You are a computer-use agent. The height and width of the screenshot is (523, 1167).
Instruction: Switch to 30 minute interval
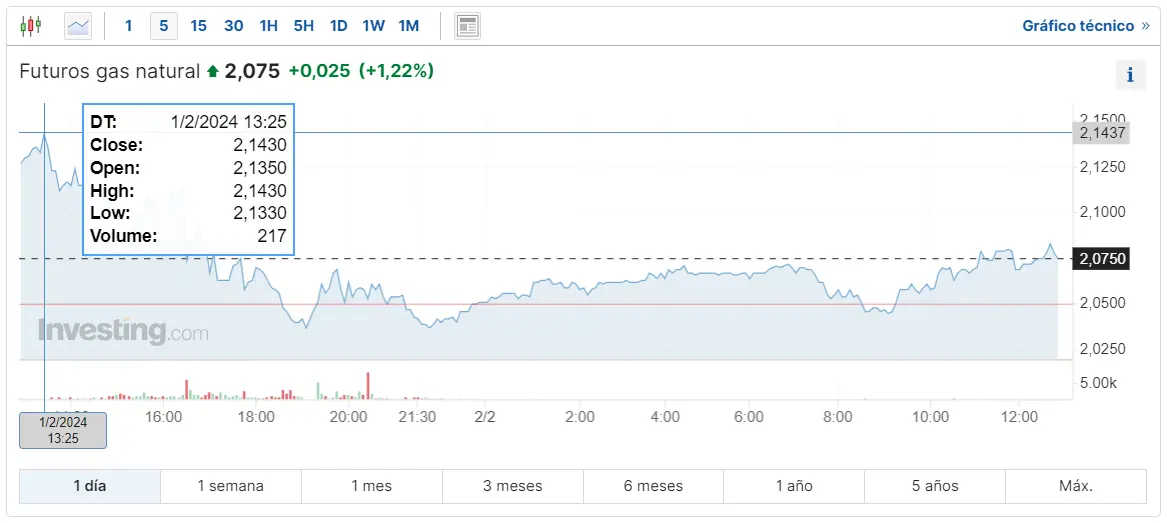point(233,26)
